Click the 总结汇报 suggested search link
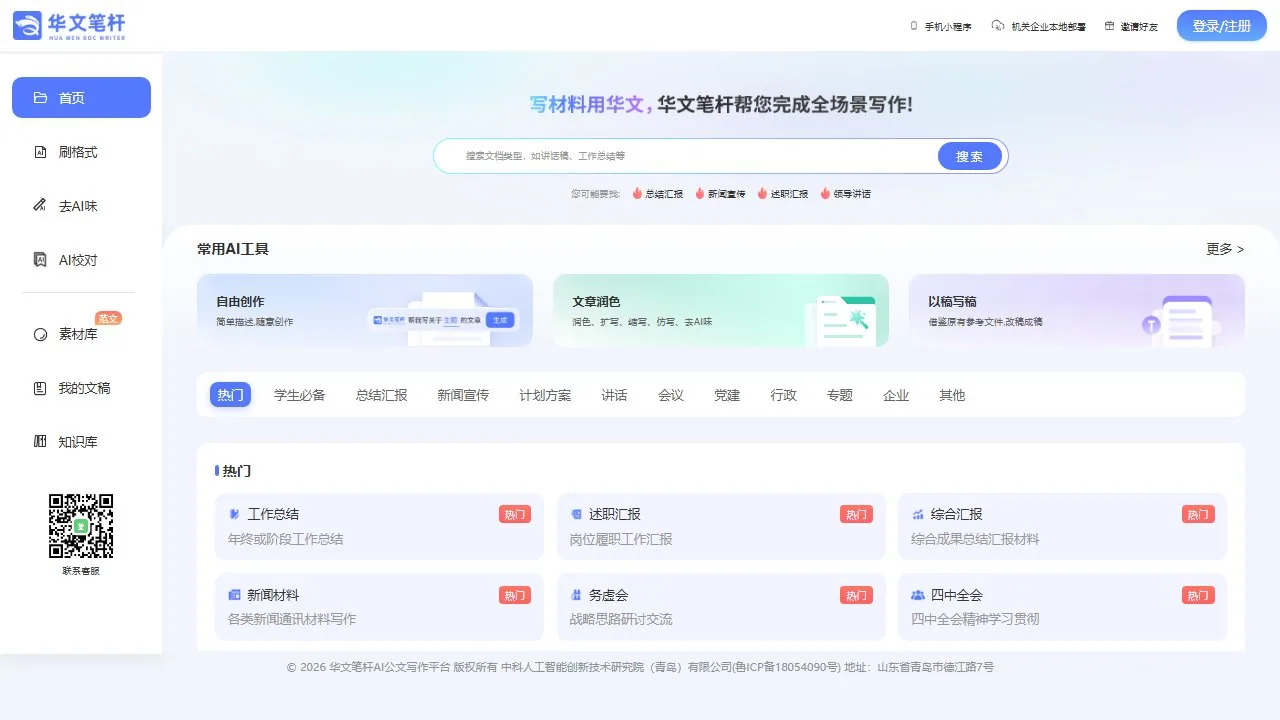 pyautogui.click(x=657, y=194)
